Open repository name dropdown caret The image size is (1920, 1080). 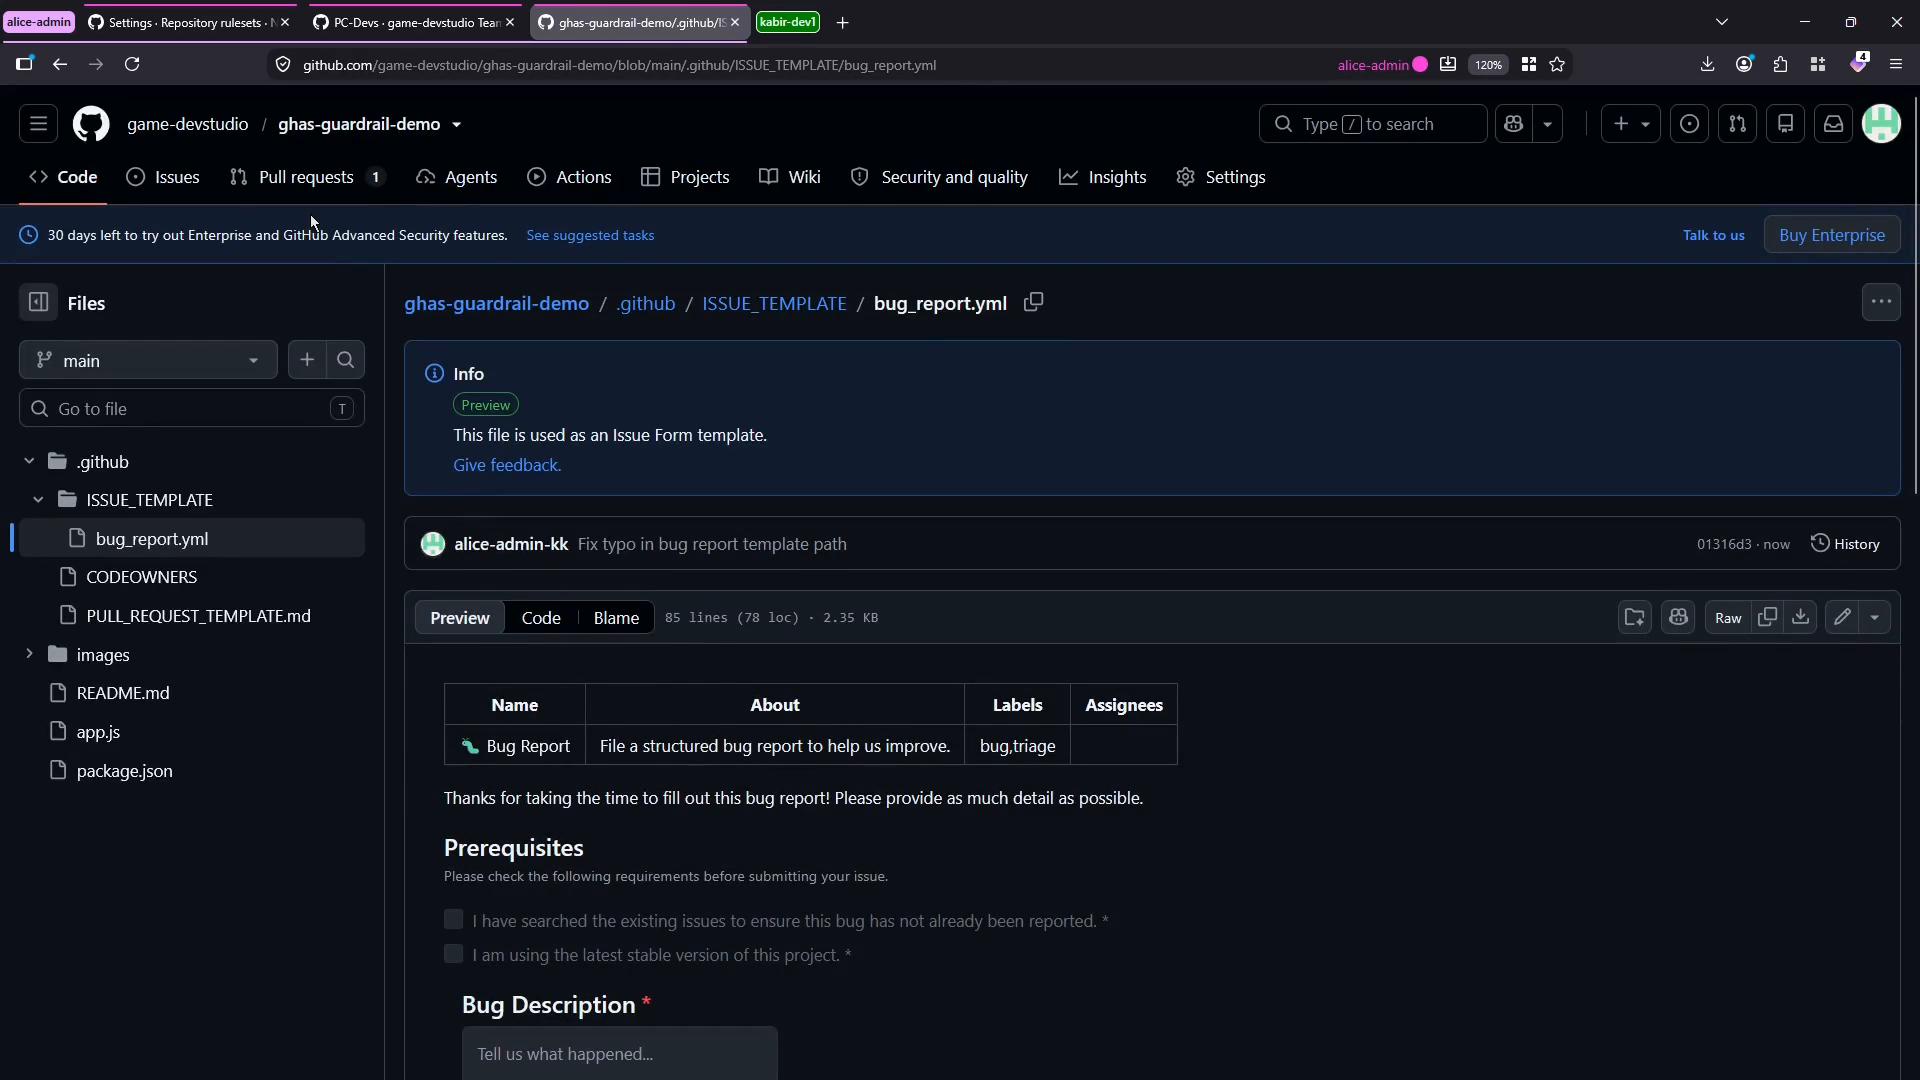(x=456, y=125)
